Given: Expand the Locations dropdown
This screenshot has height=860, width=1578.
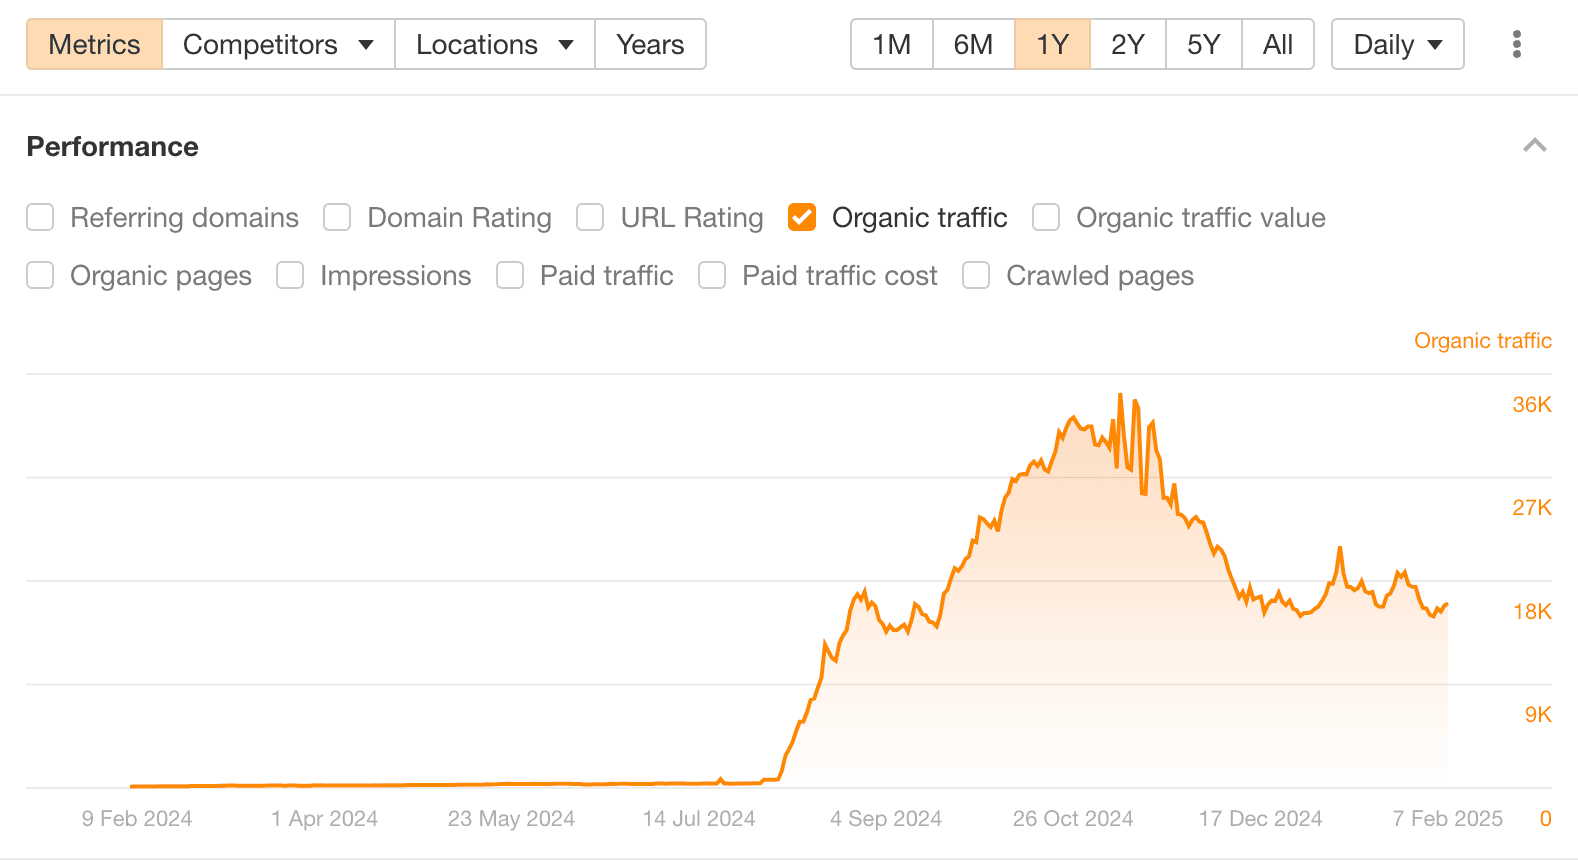Looking at the screenshot, I should coord(494,44).
